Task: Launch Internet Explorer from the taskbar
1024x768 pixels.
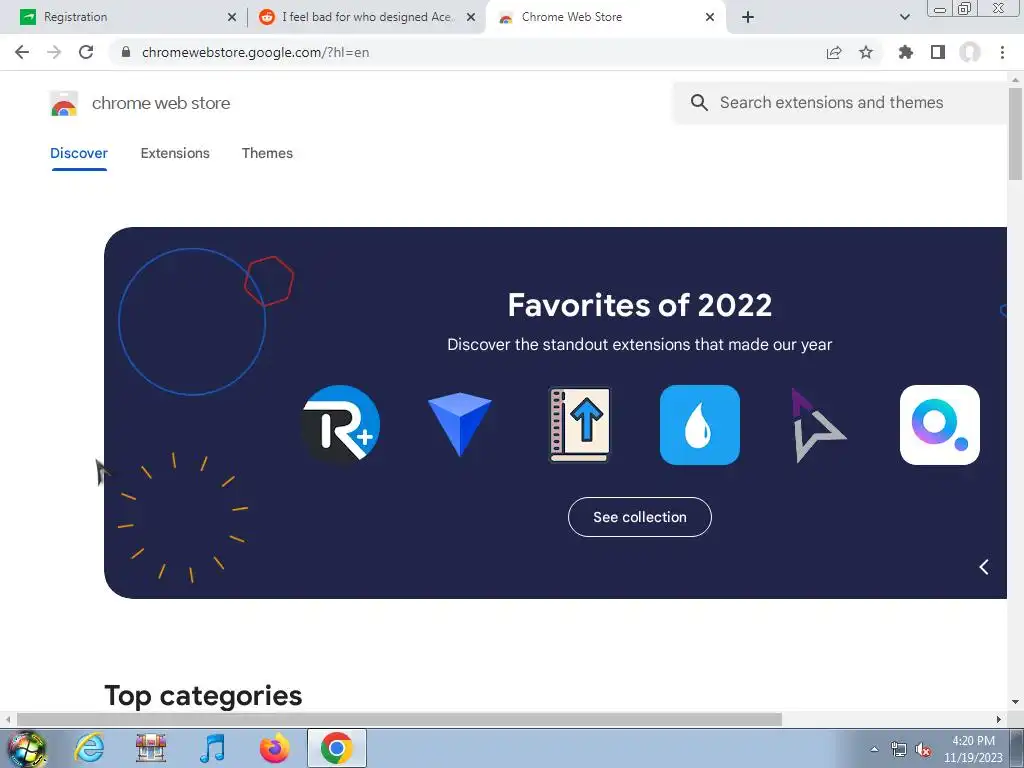Action: (x=89, y=748)
